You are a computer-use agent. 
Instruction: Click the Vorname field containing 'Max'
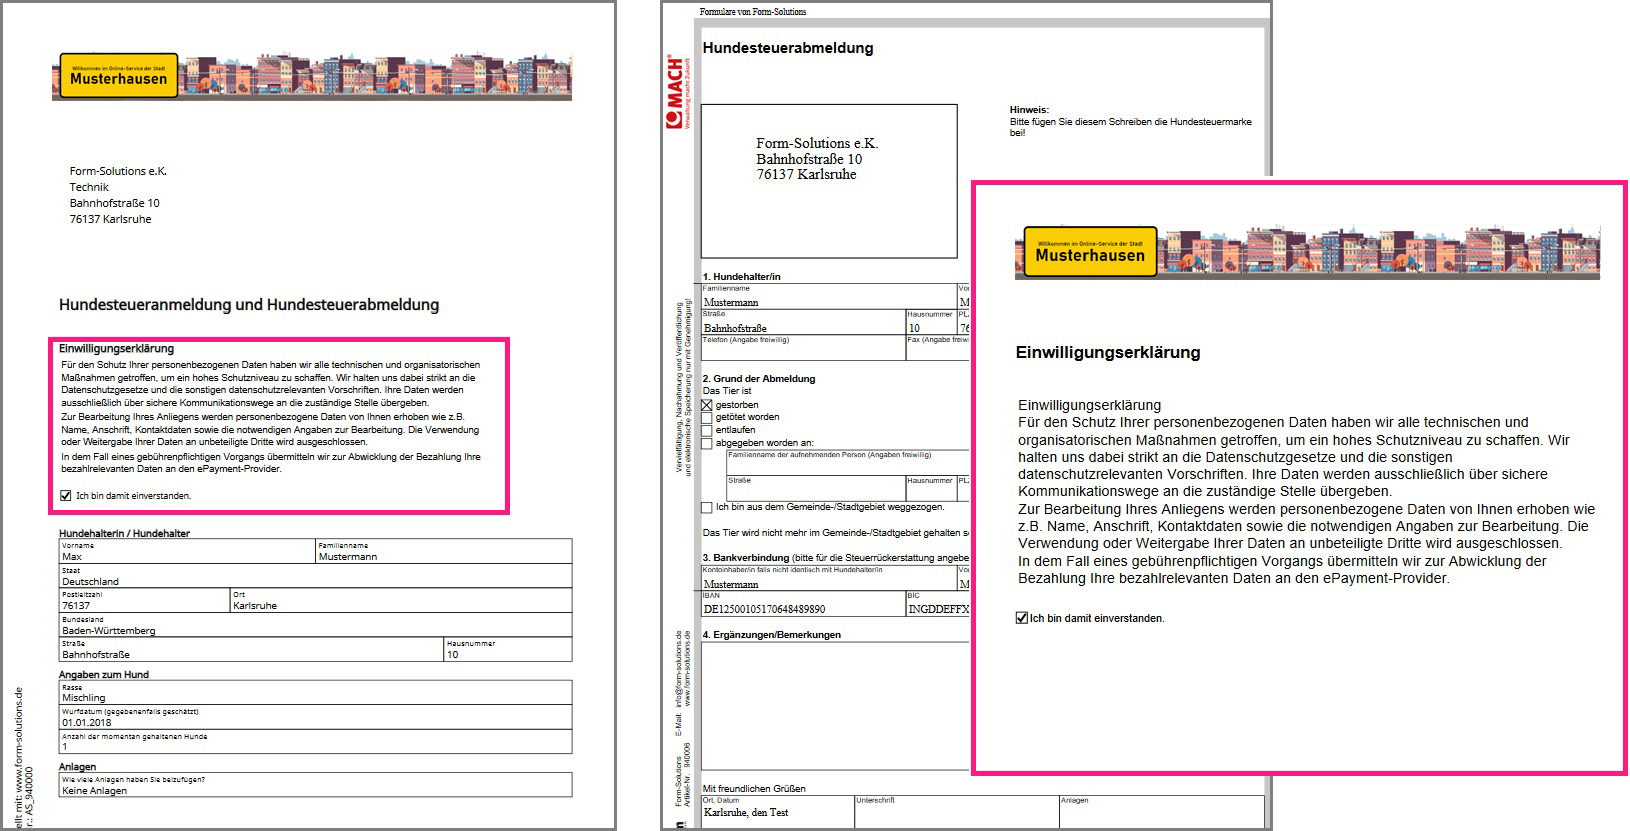click(x=187, y=551)
